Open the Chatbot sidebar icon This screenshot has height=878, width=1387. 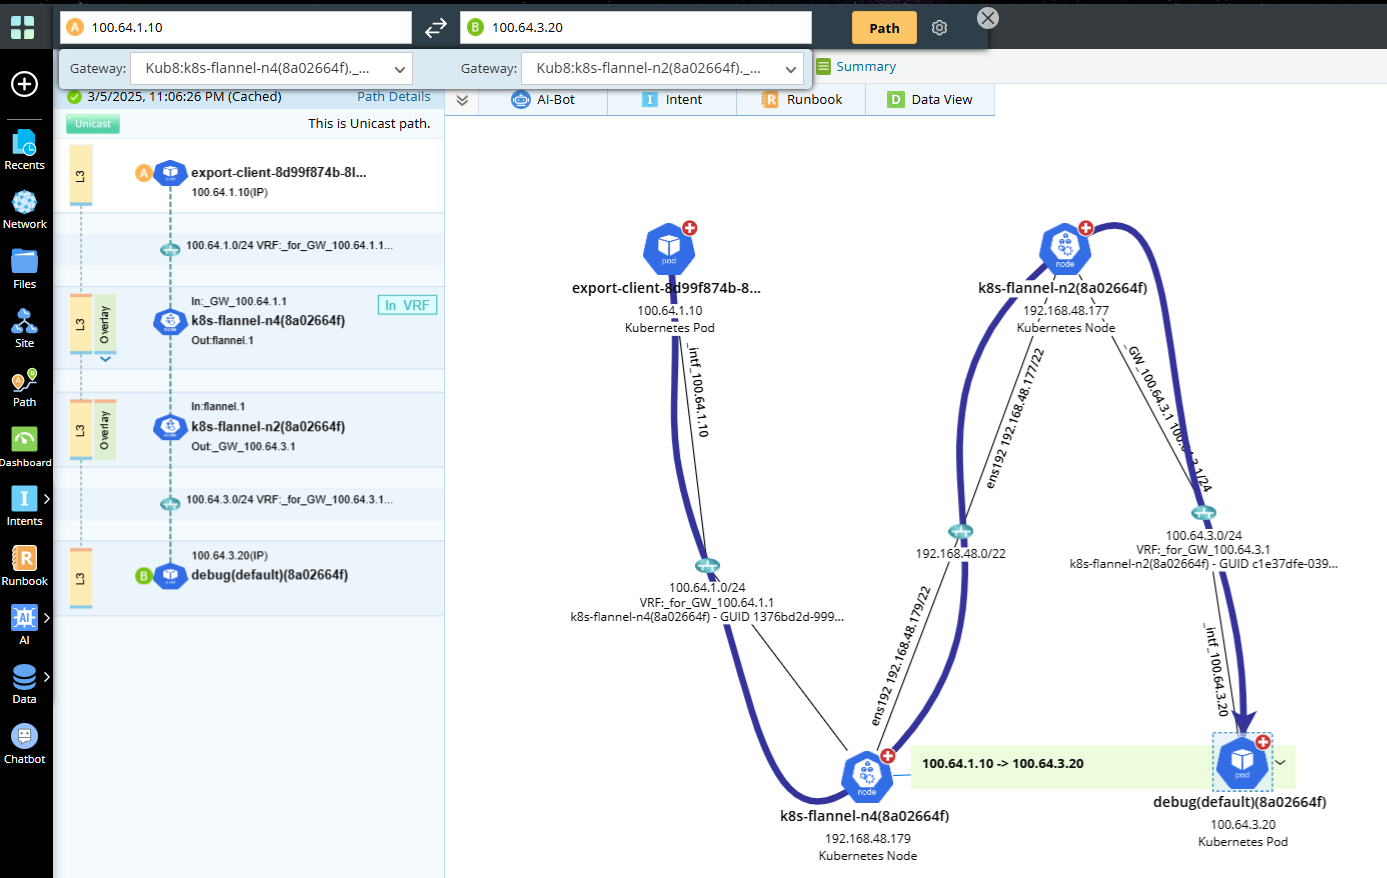(24, 743)
